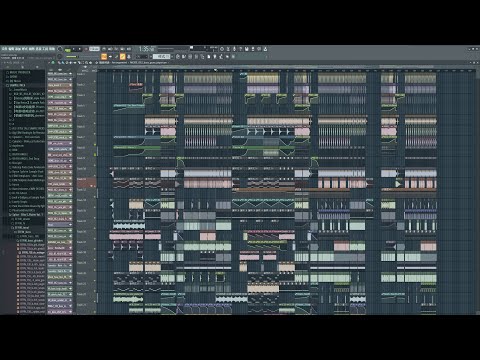Click Arrangement in the playlist title breadcrumb

coord(119,62)
